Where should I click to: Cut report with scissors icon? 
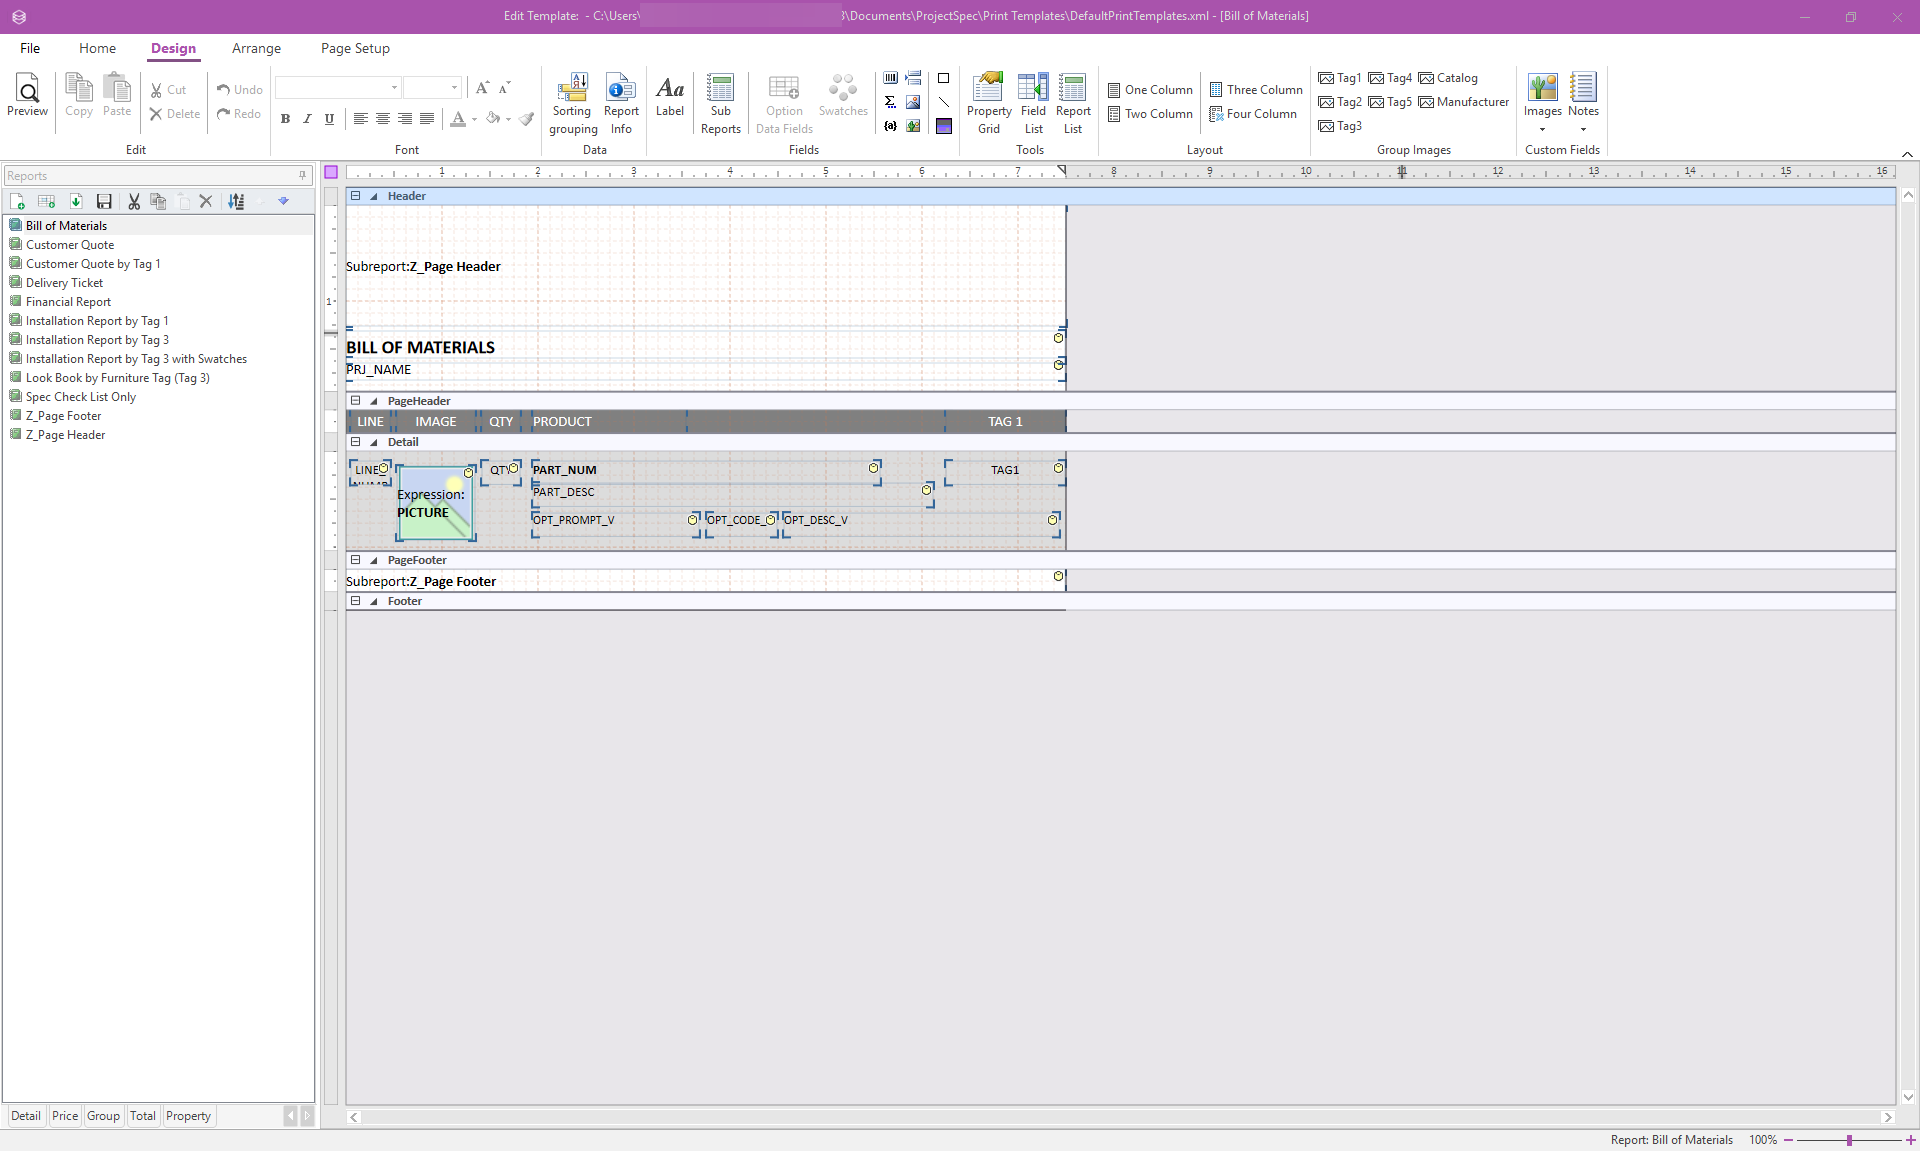click(x=134, y=201)
